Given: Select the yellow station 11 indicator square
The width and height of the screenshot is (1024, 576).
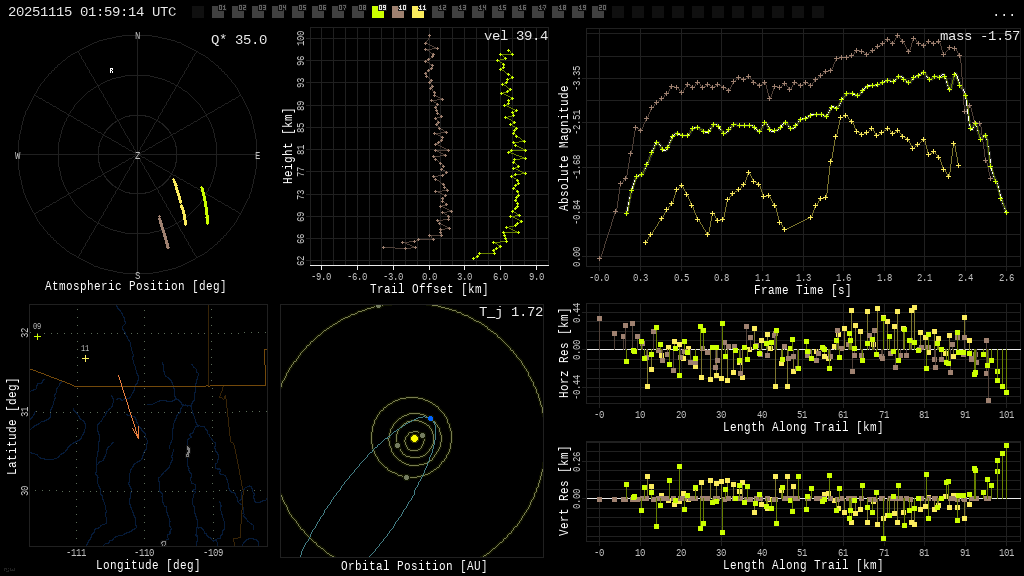Looking at the screenshot, I should click(418, 12).
